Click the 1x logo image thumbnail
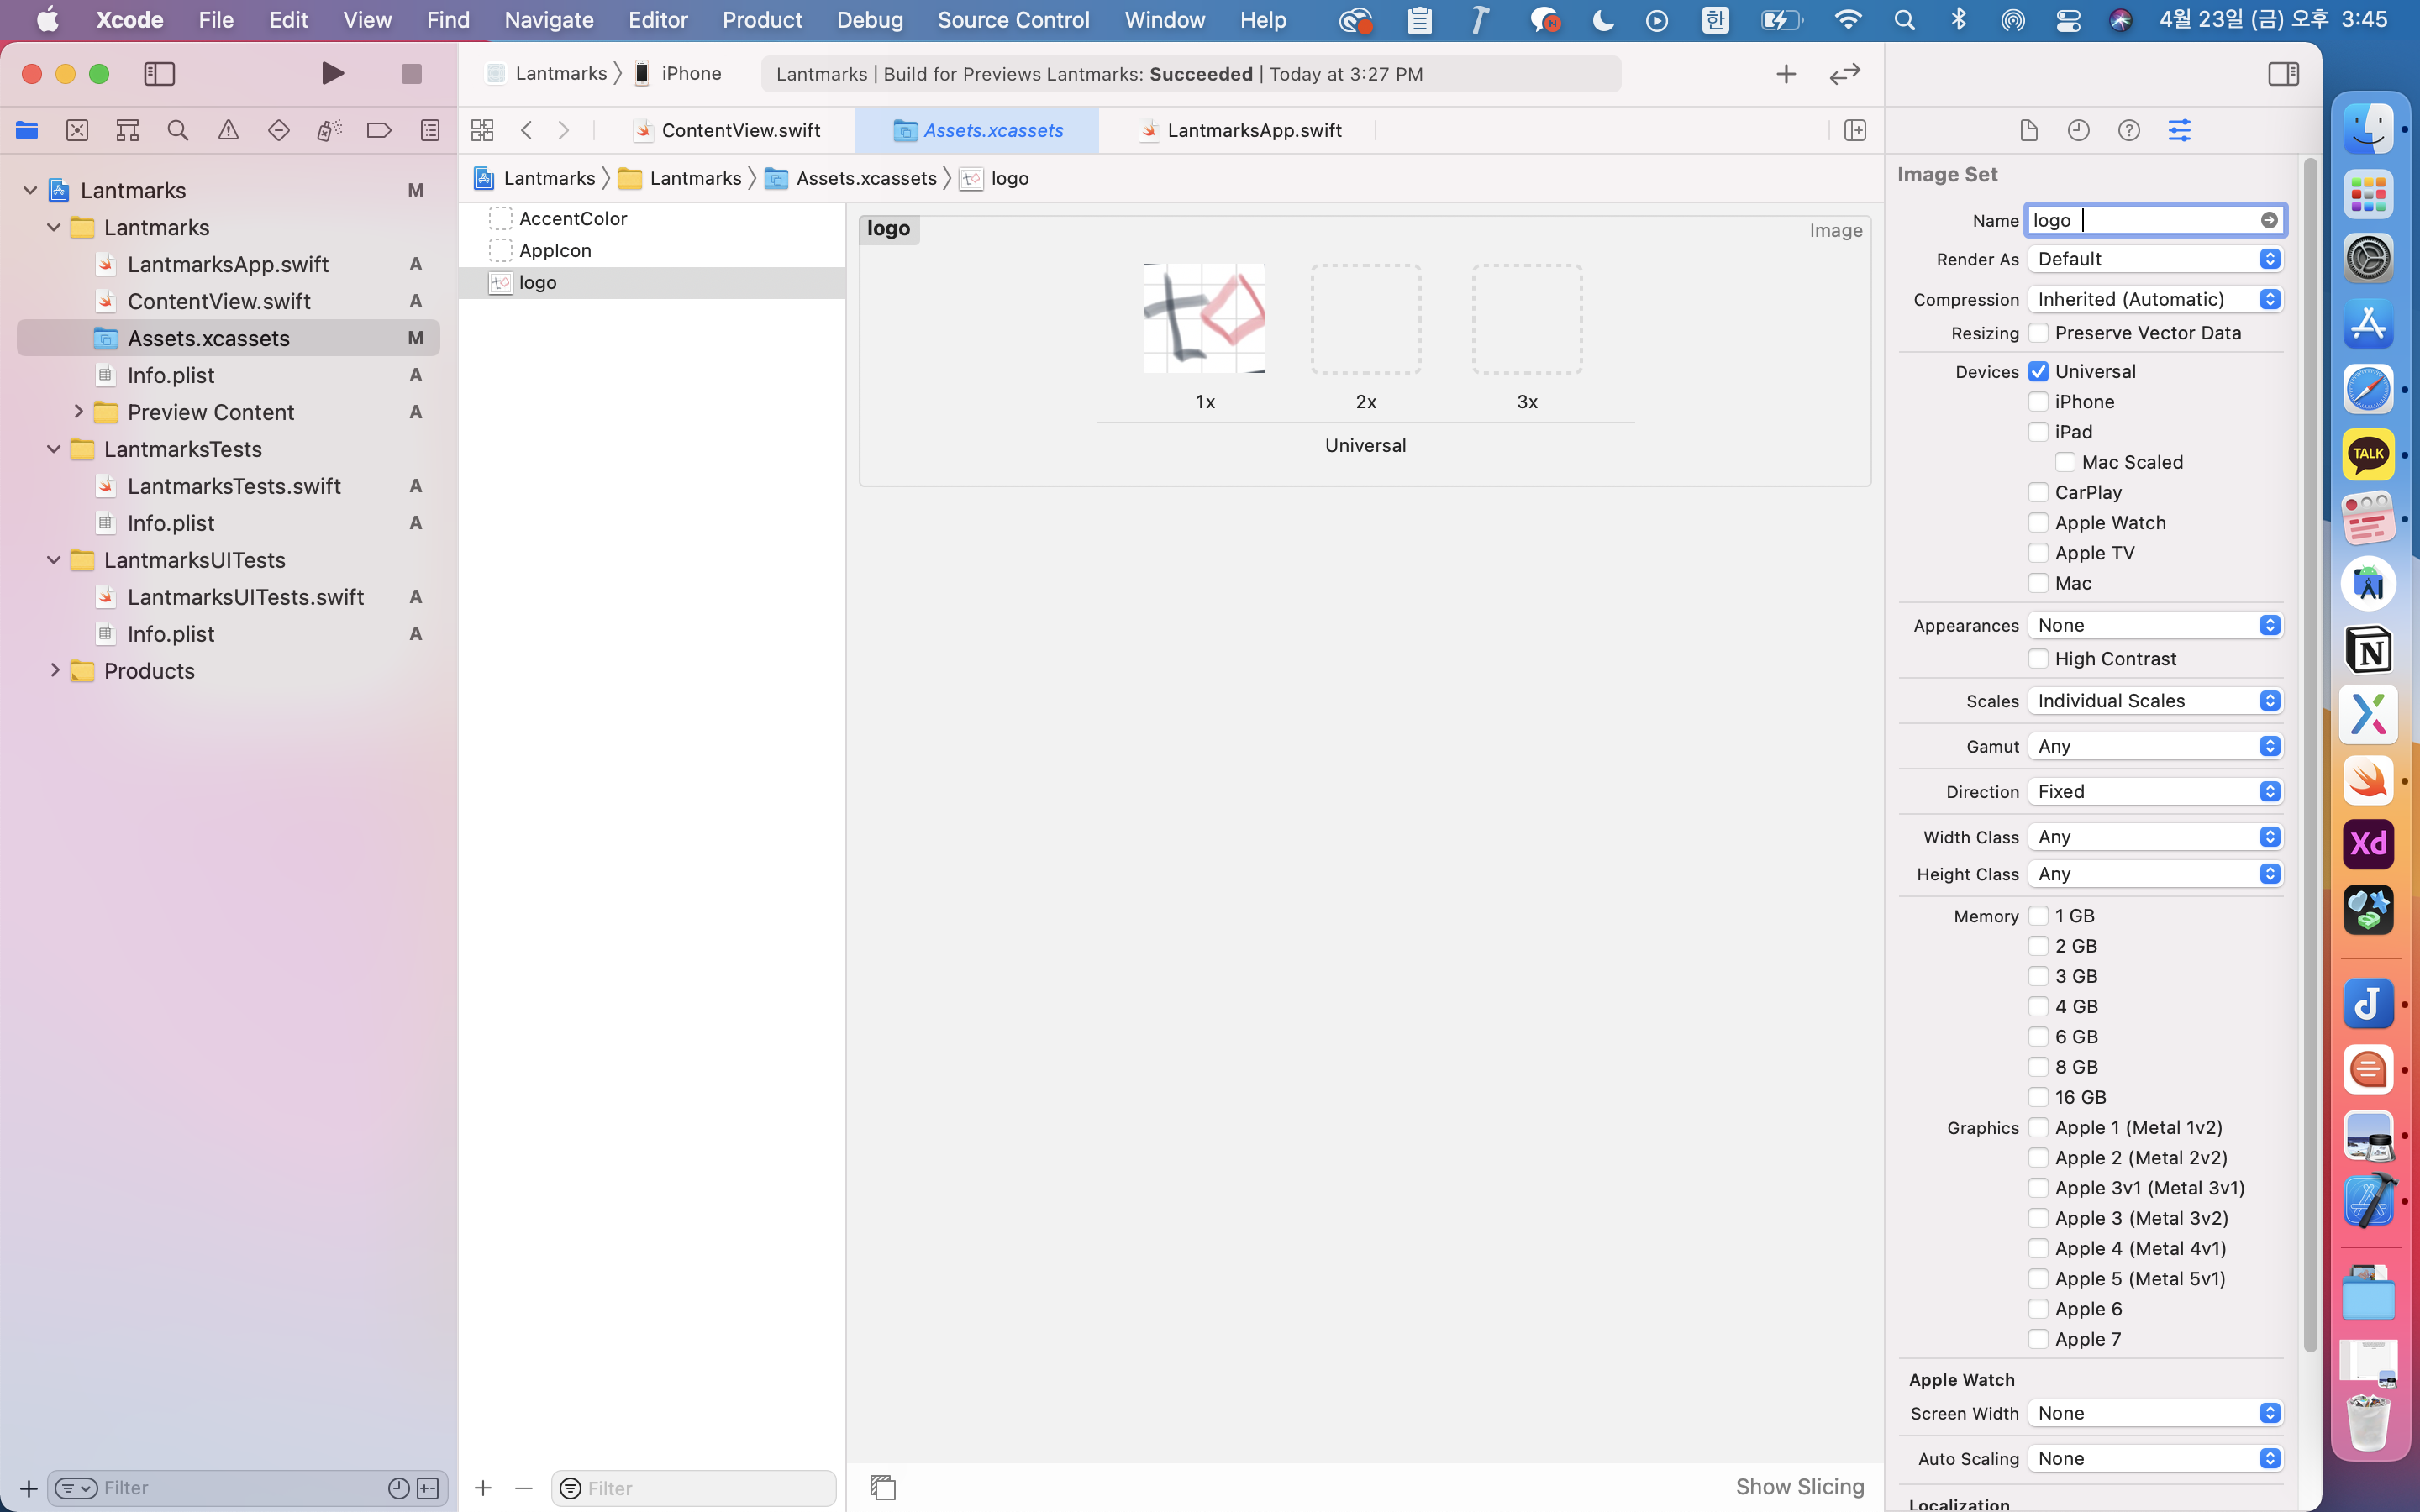The width and height of the screenshot is (2420, 1512). (x=1204, y=319)
